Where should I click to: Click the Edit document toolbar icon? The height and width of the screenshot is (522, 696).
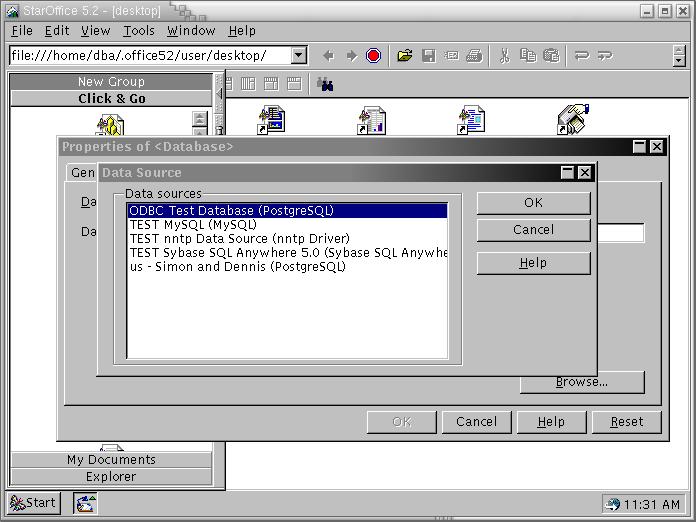[452, 56]
